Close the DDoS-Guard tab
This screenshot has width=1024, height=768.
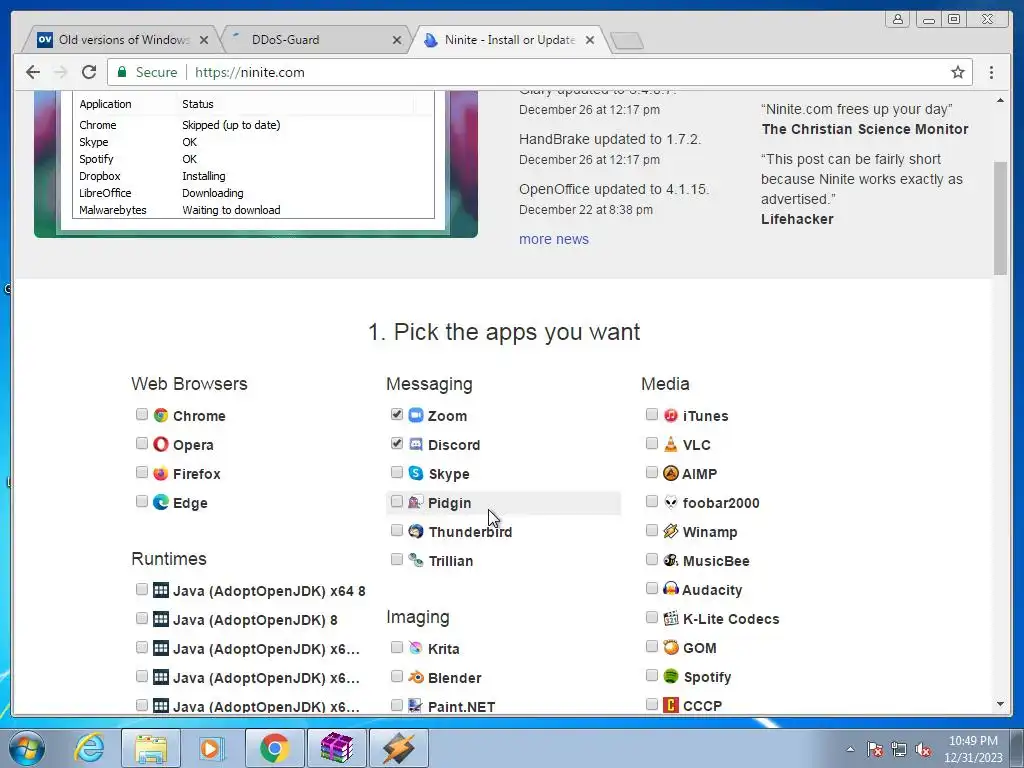point(396,40)
